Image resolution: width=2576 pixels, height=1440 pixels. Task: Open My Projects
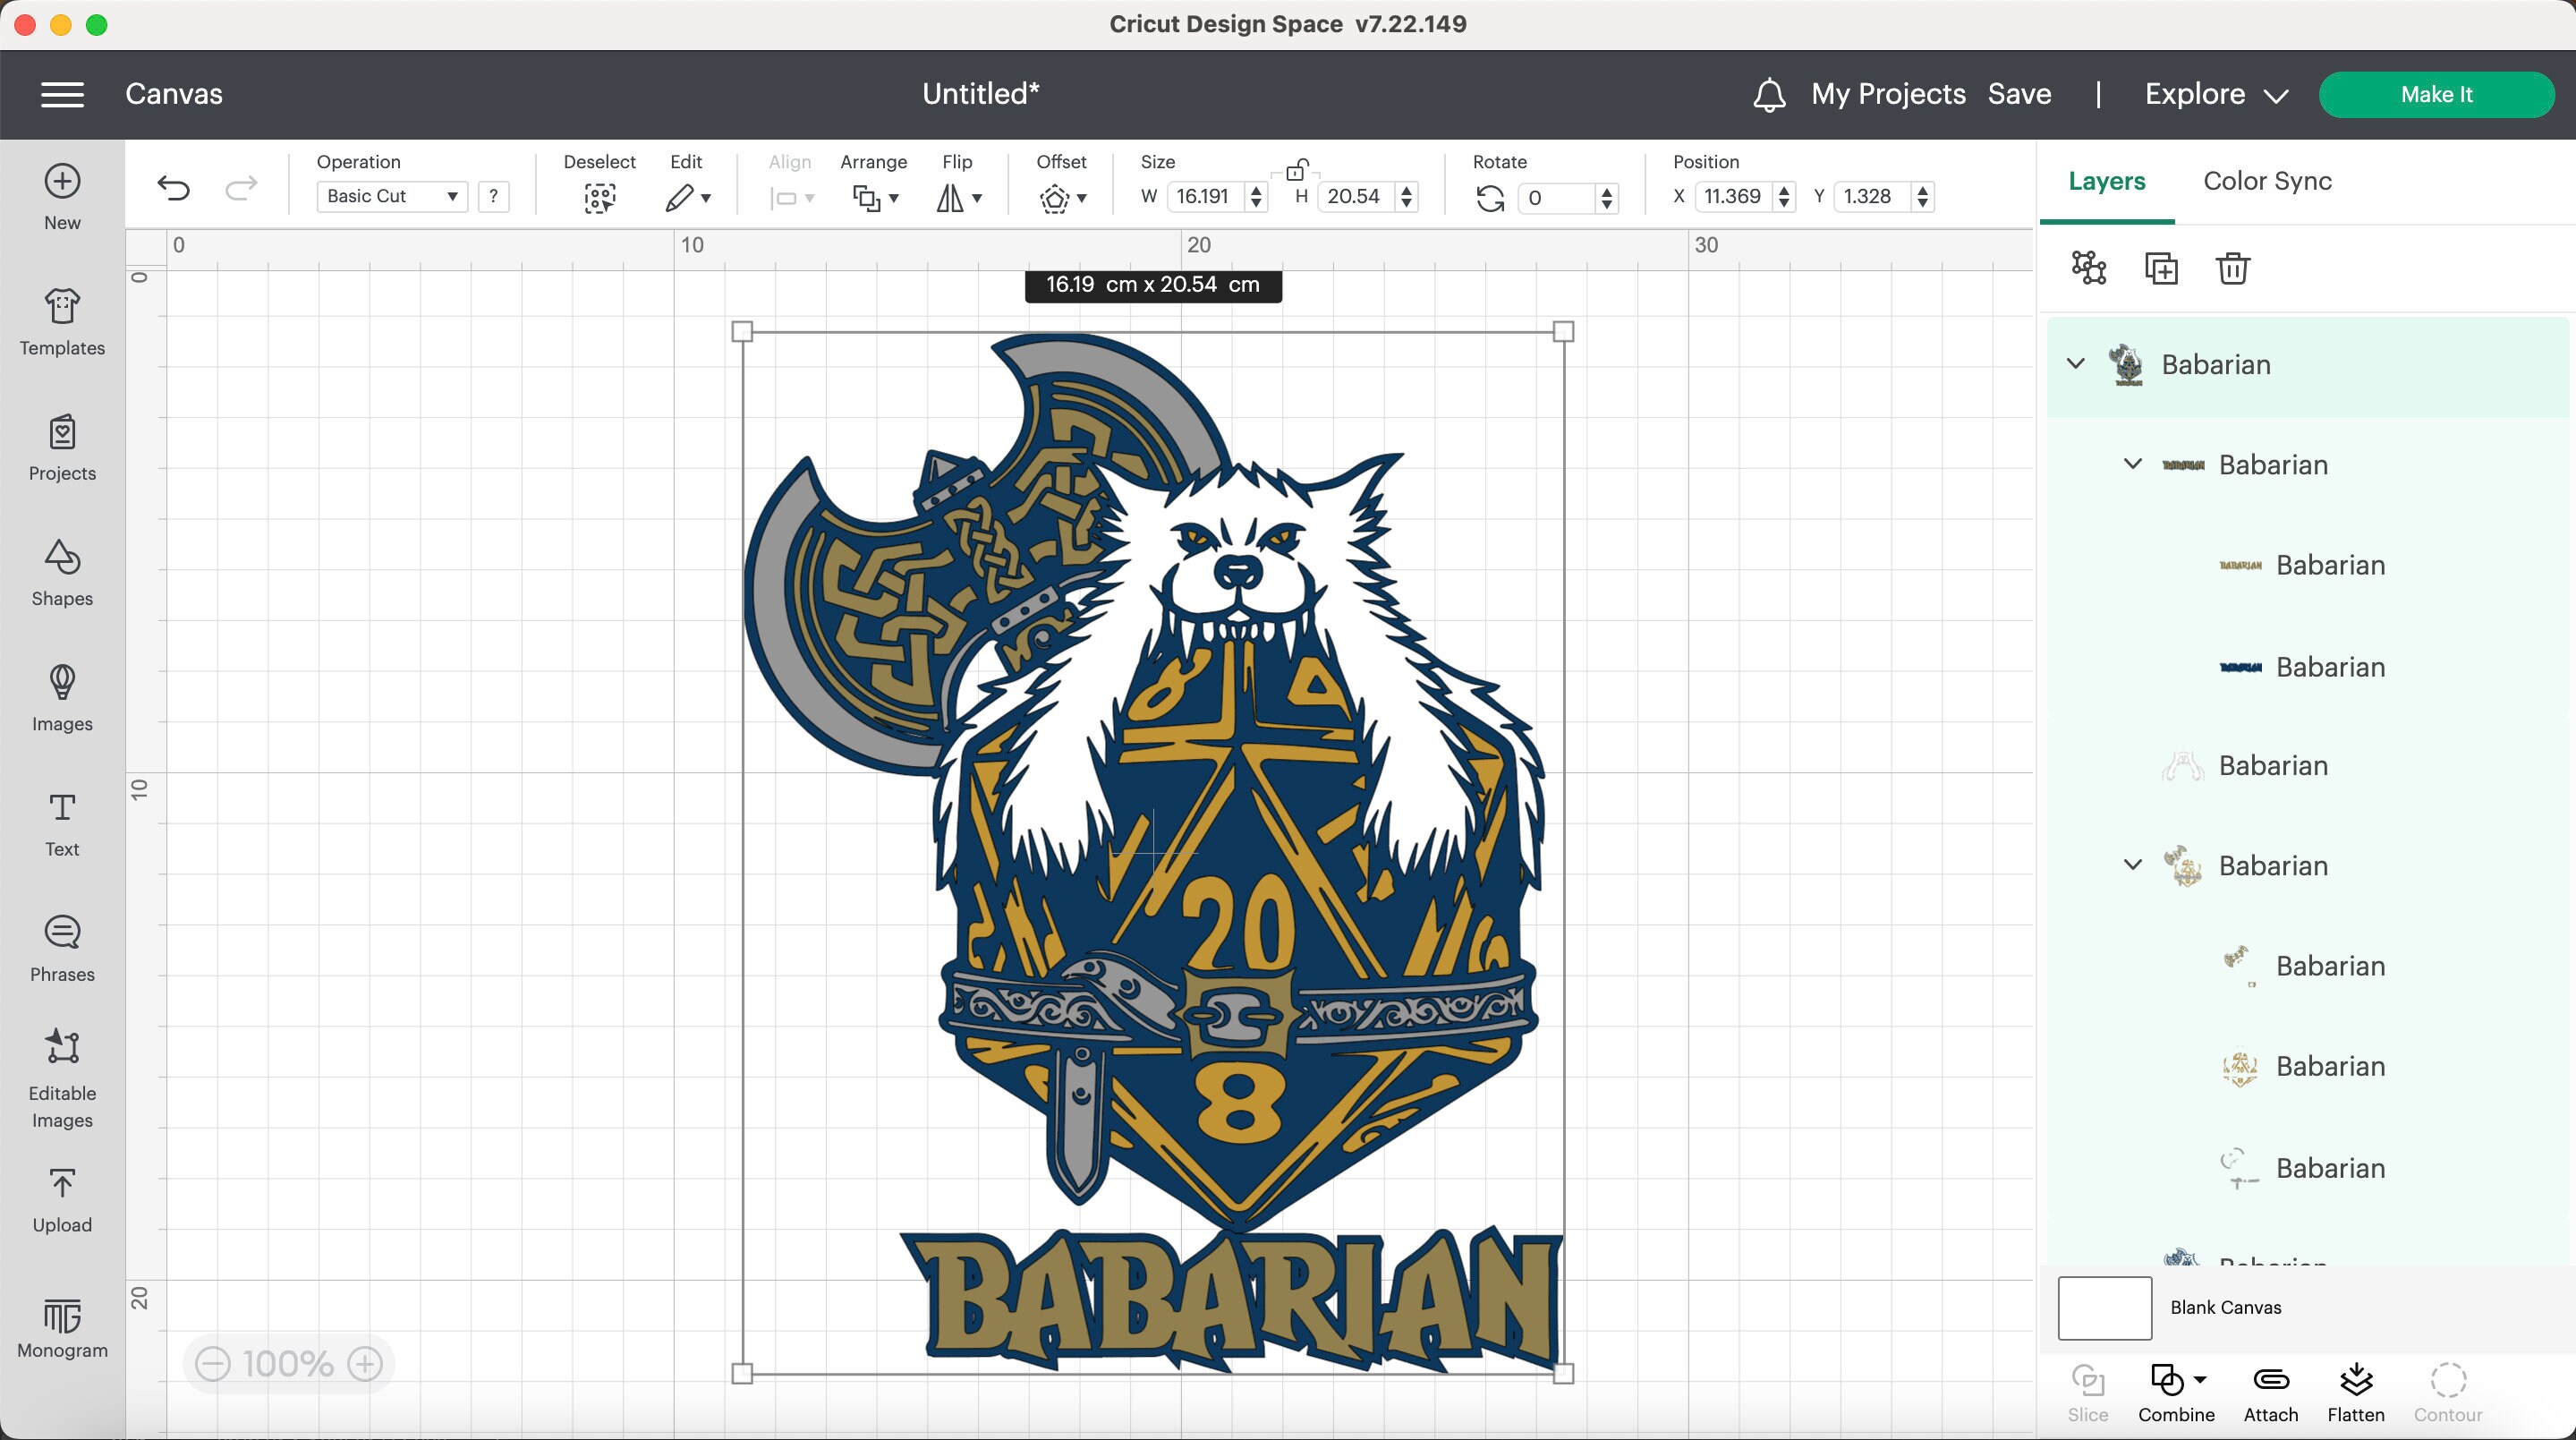(1888, 94)
